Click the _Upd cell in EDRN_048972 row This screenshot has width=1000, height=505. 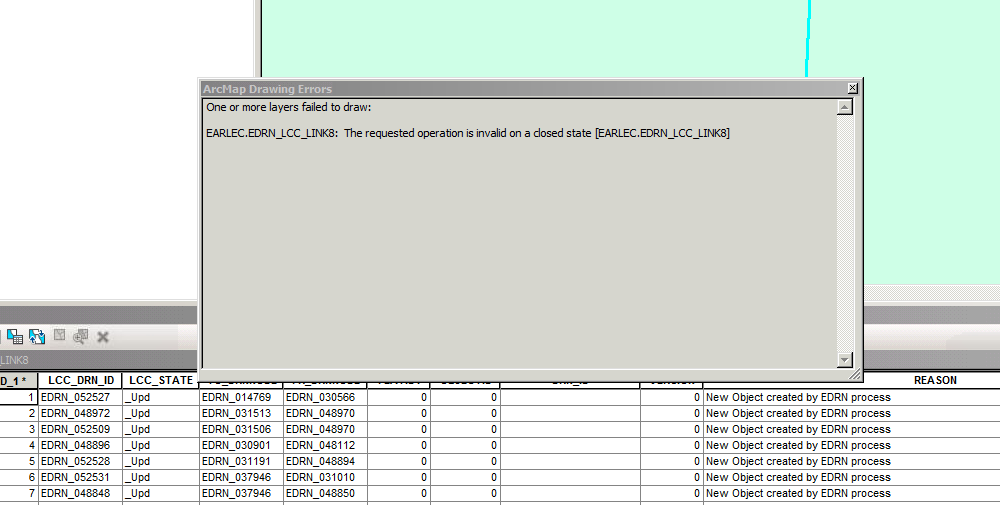161,413
